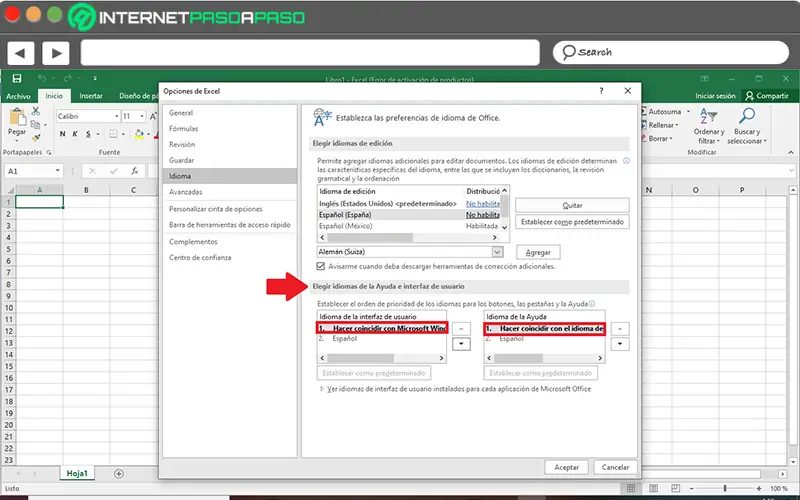Click browser forward arrow button
This screenshot has height=500, width=800.
pyautogui.click(x=56, y=53)
